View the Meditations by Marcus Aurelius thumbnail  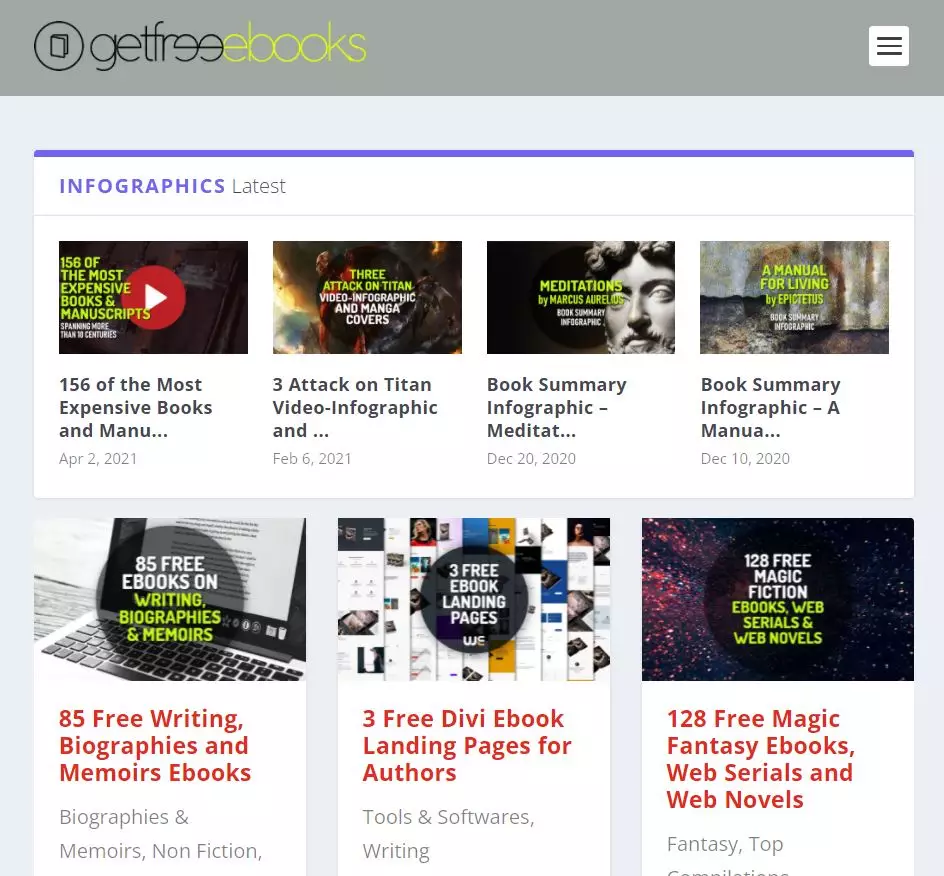(x=580, y=297)
